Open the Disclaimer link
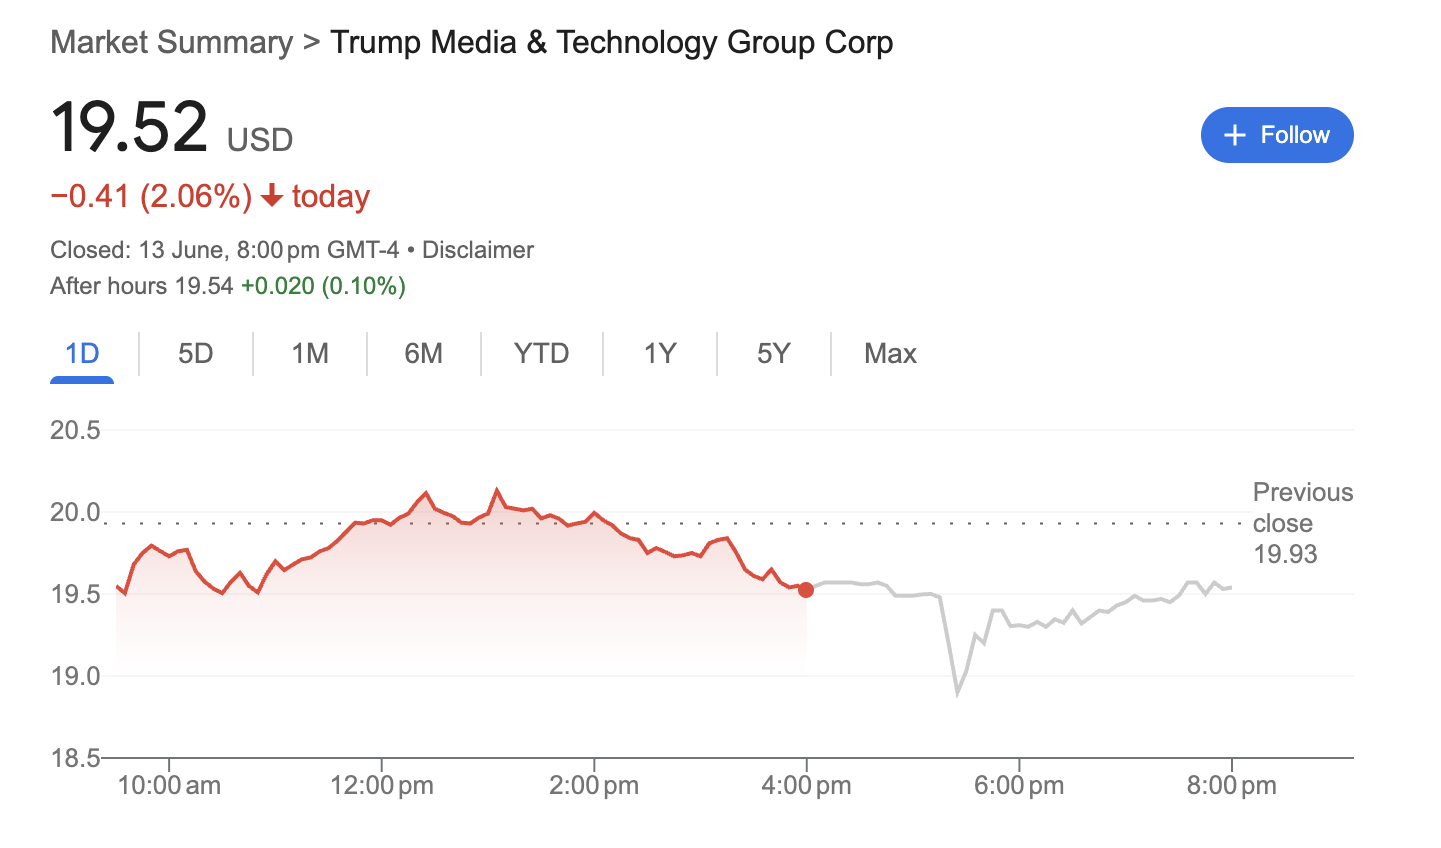 pyautogui.click(x=477, y=249)
